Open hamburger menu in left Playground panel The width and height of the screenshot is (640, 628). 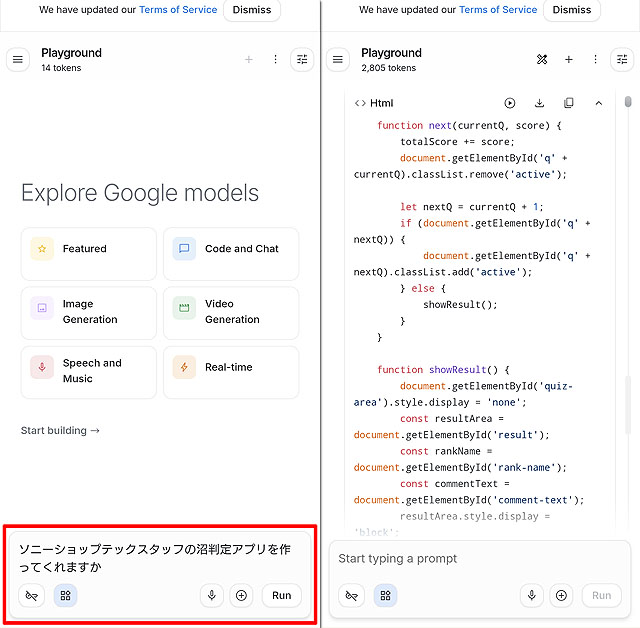click(17, 60)
